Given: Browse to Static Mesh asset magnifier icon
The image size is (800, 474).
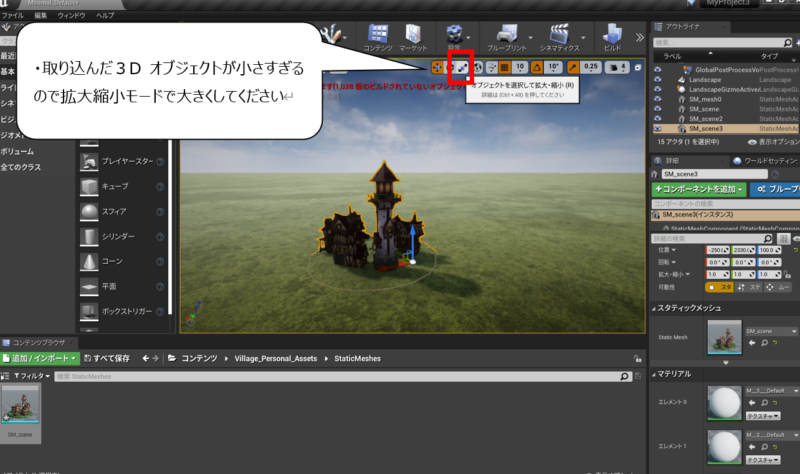Looking at the screenshot, I should (x=764, y=343).
